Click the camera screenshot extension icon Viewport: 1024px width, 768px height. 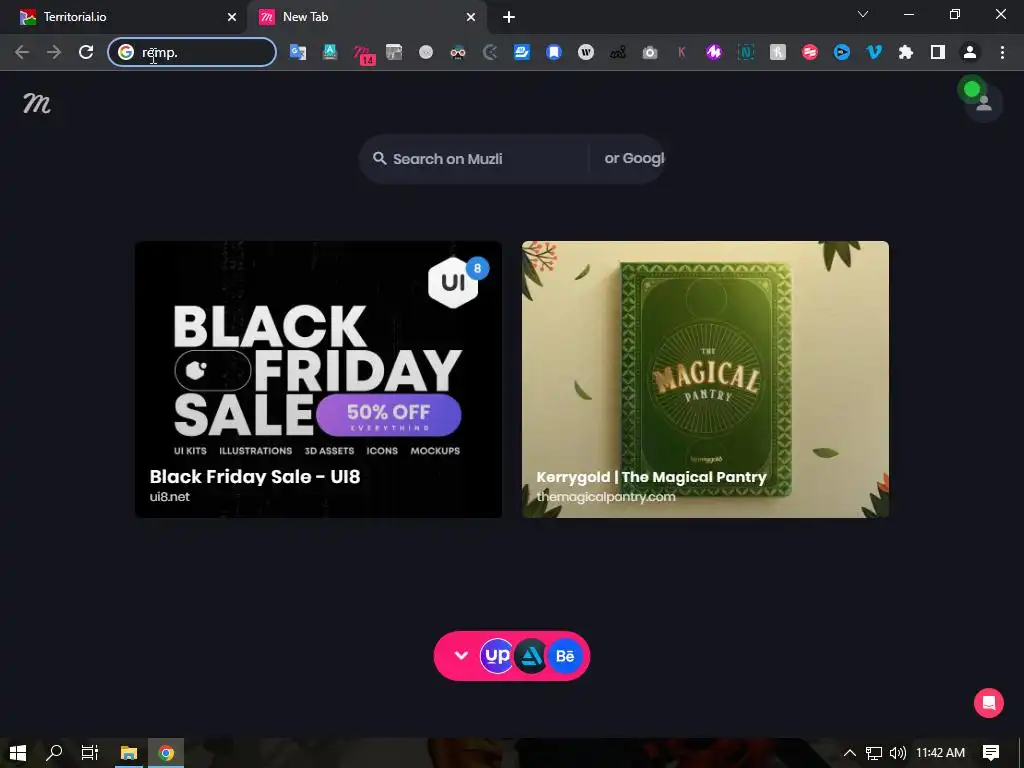pos(650,52)
